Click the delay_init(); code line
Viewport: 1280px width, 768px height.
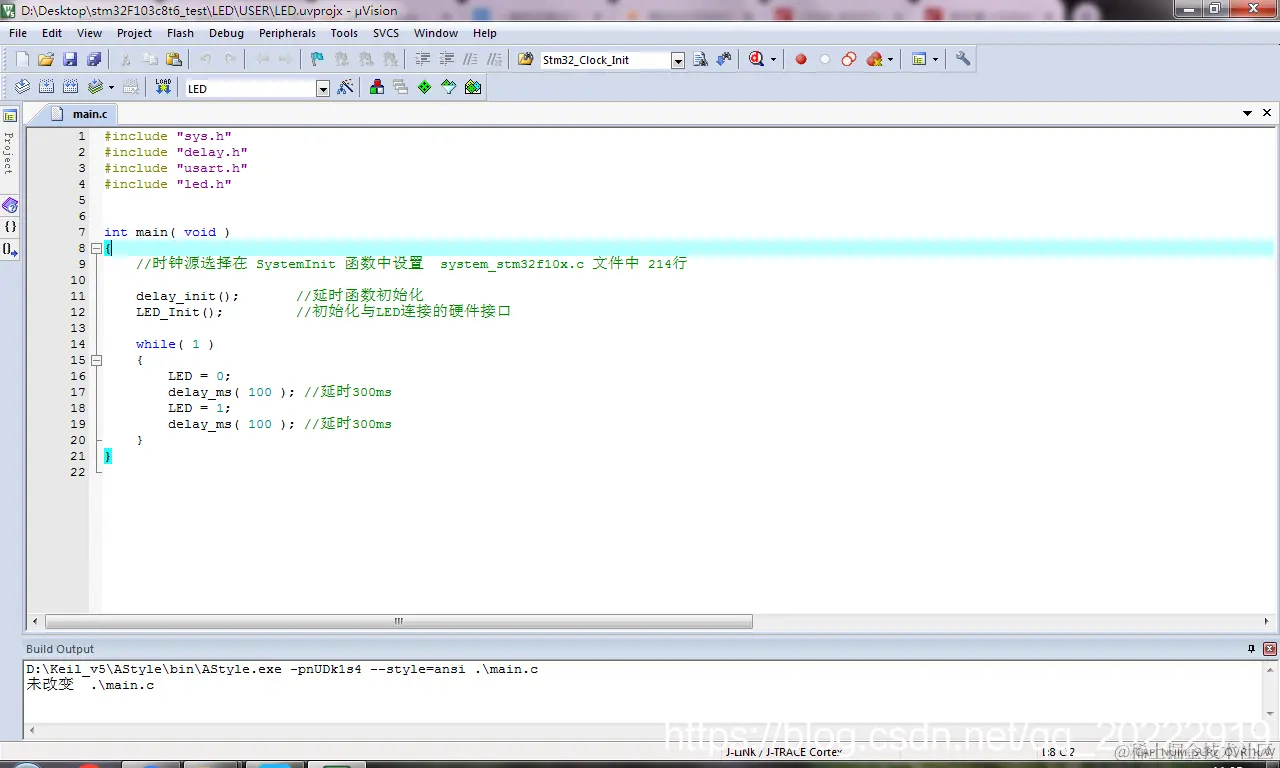tap(188, 296)
